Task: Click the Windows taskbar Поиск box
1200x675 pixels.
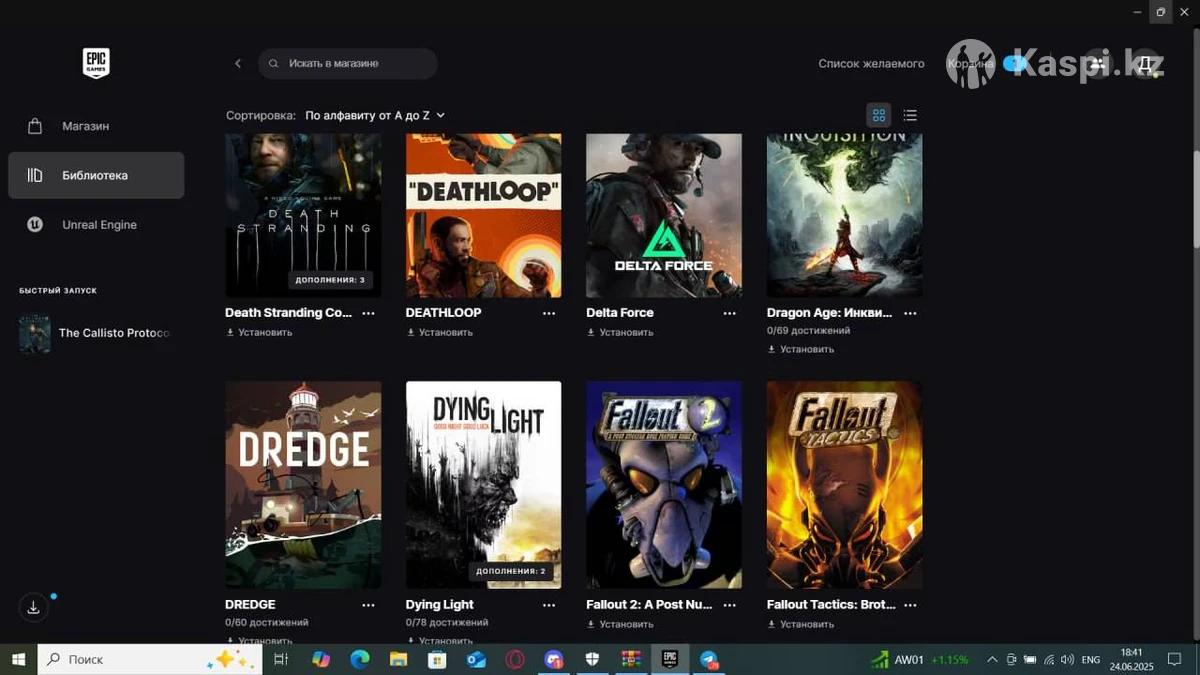Action: coord(150,659)
